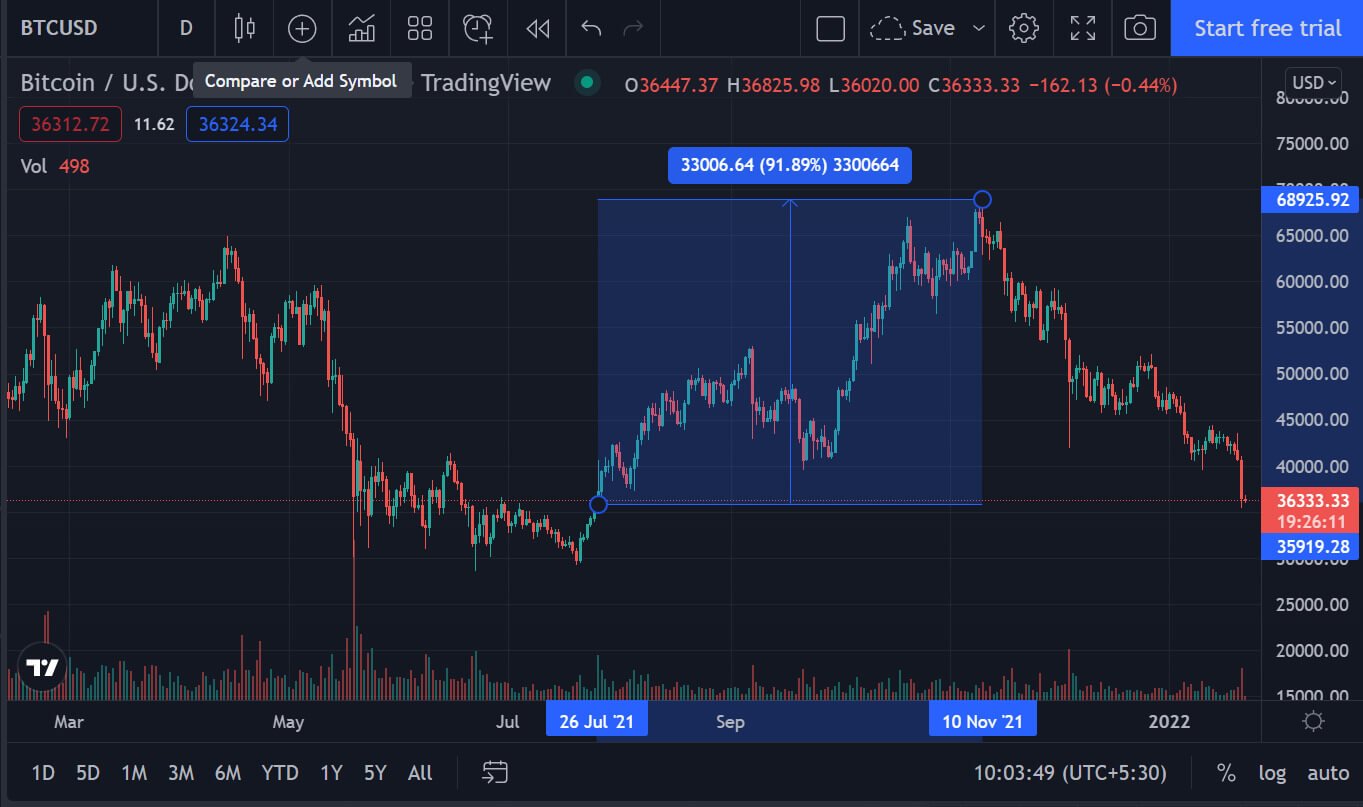Image resolution: width=1363 pixels, height=807 pixels.
Task: Select the YTD range tab
Action: coord(280,772)
